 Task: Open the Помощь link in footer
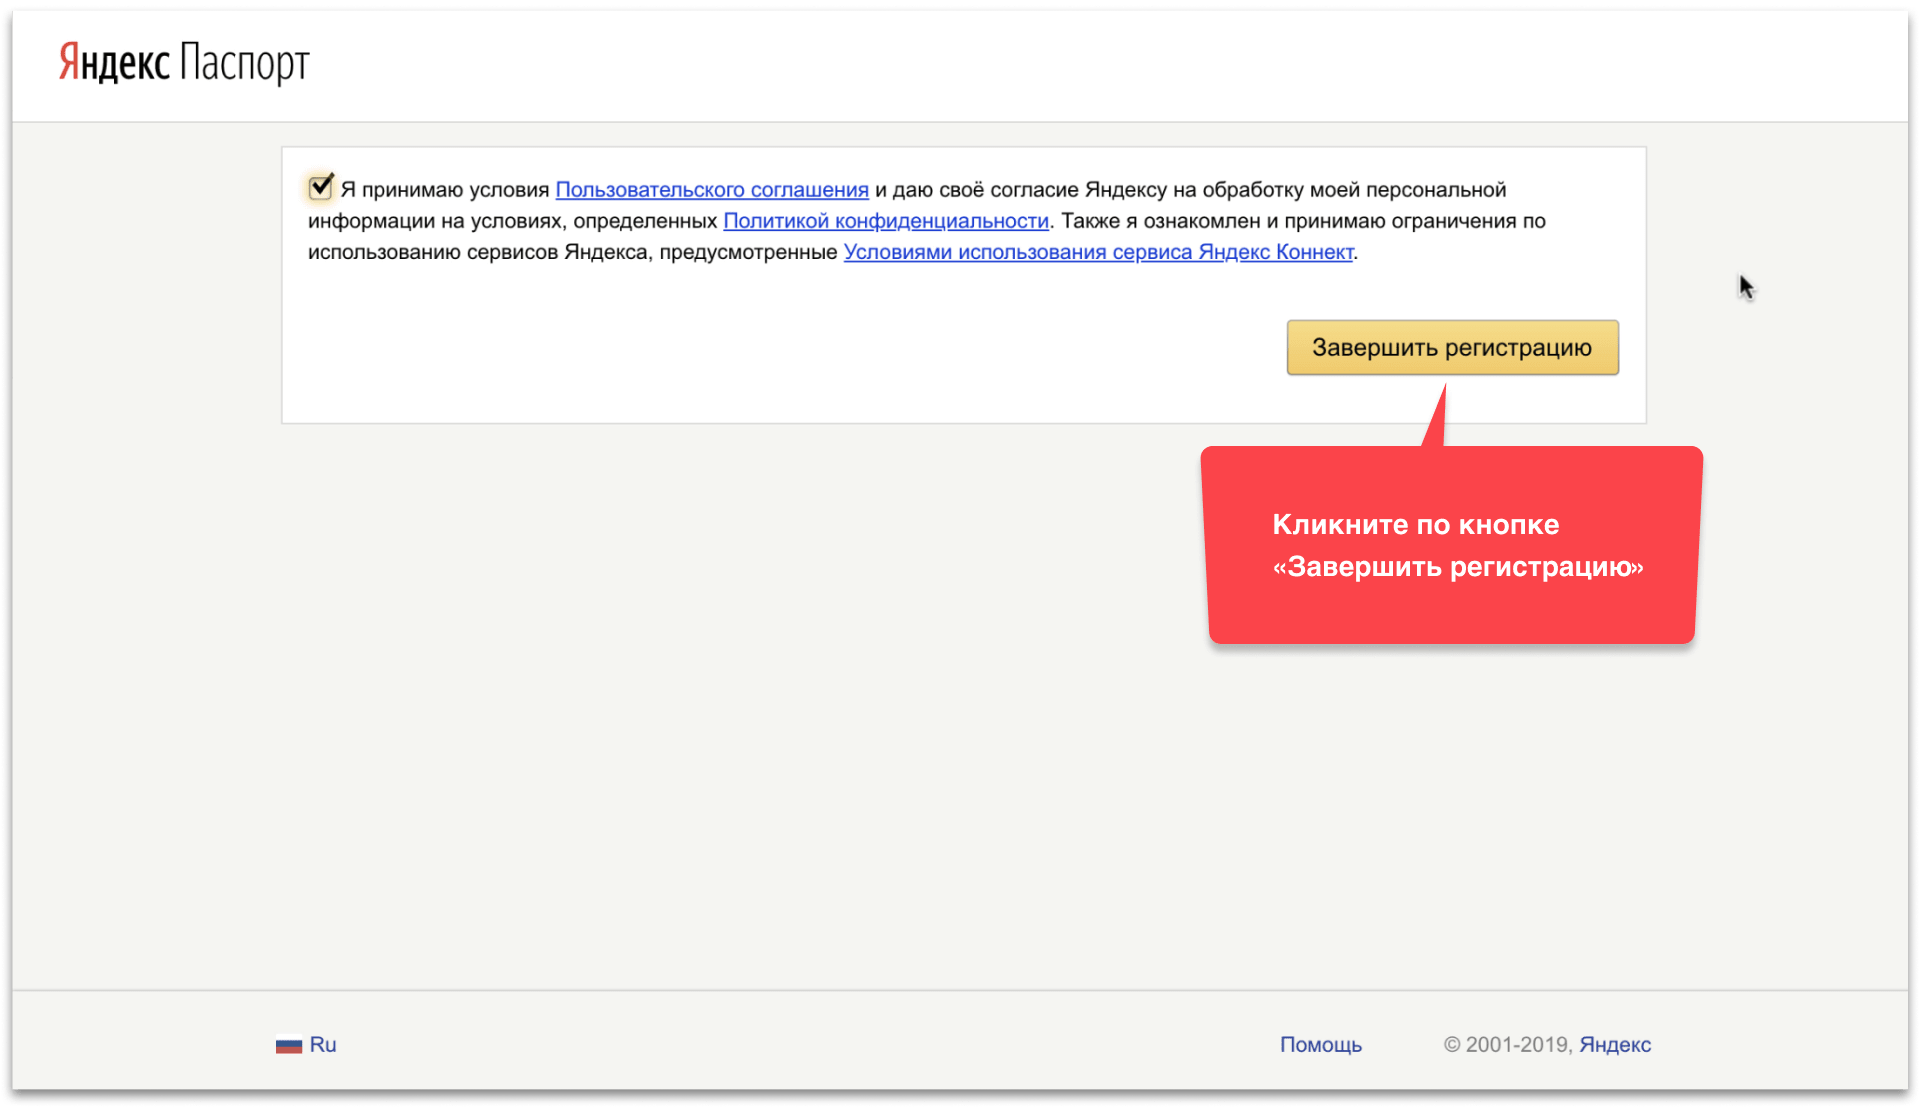[x=1320, y=1045]
